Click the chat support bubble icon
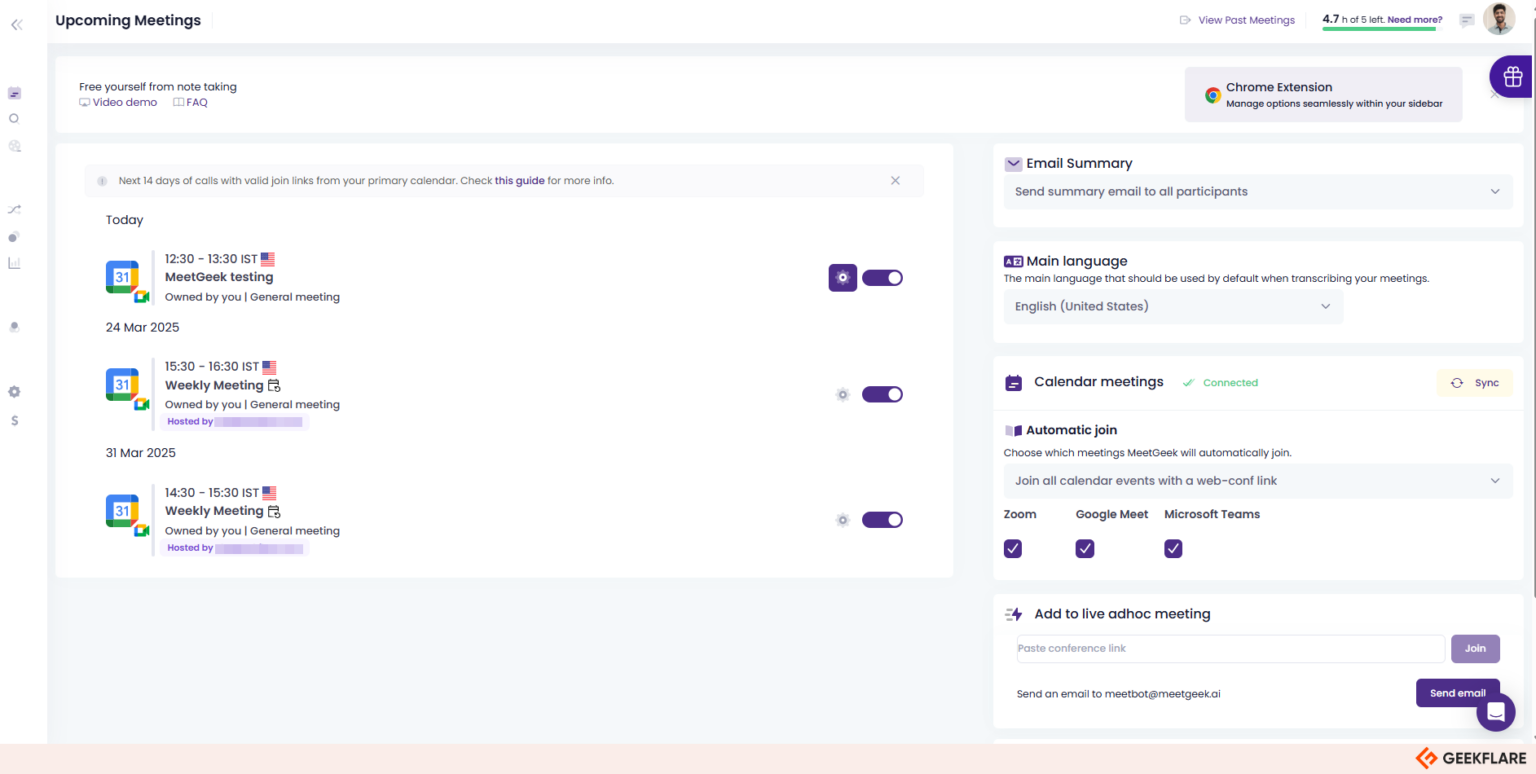 tap(1495, 711)
